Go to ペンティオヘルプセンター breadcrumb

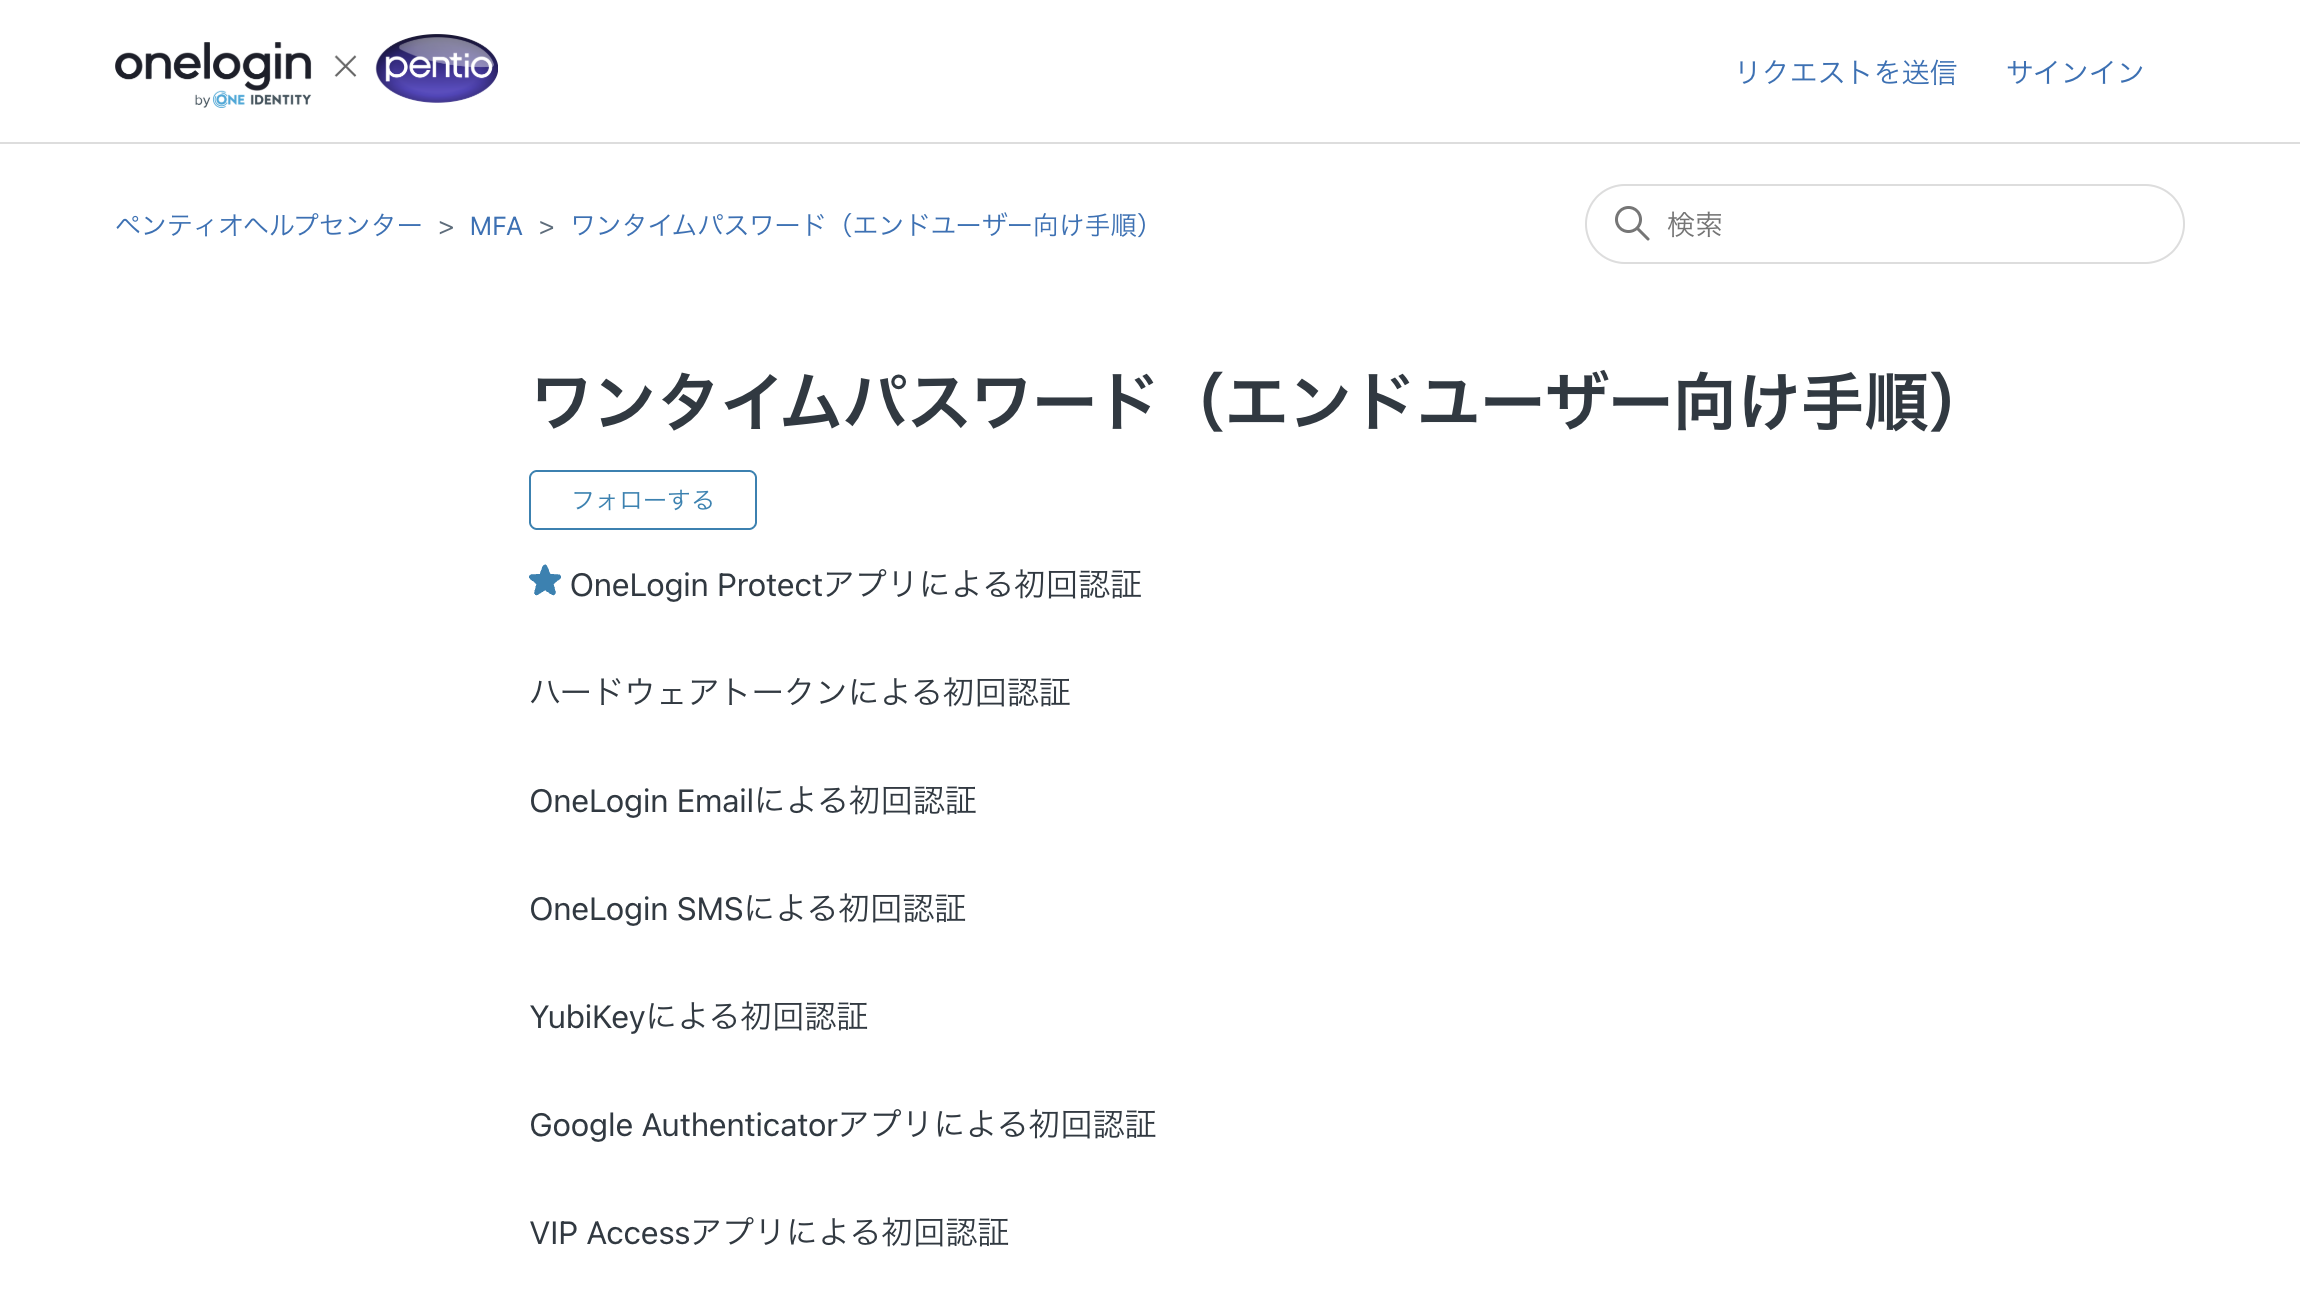click(x=269, y=225)
